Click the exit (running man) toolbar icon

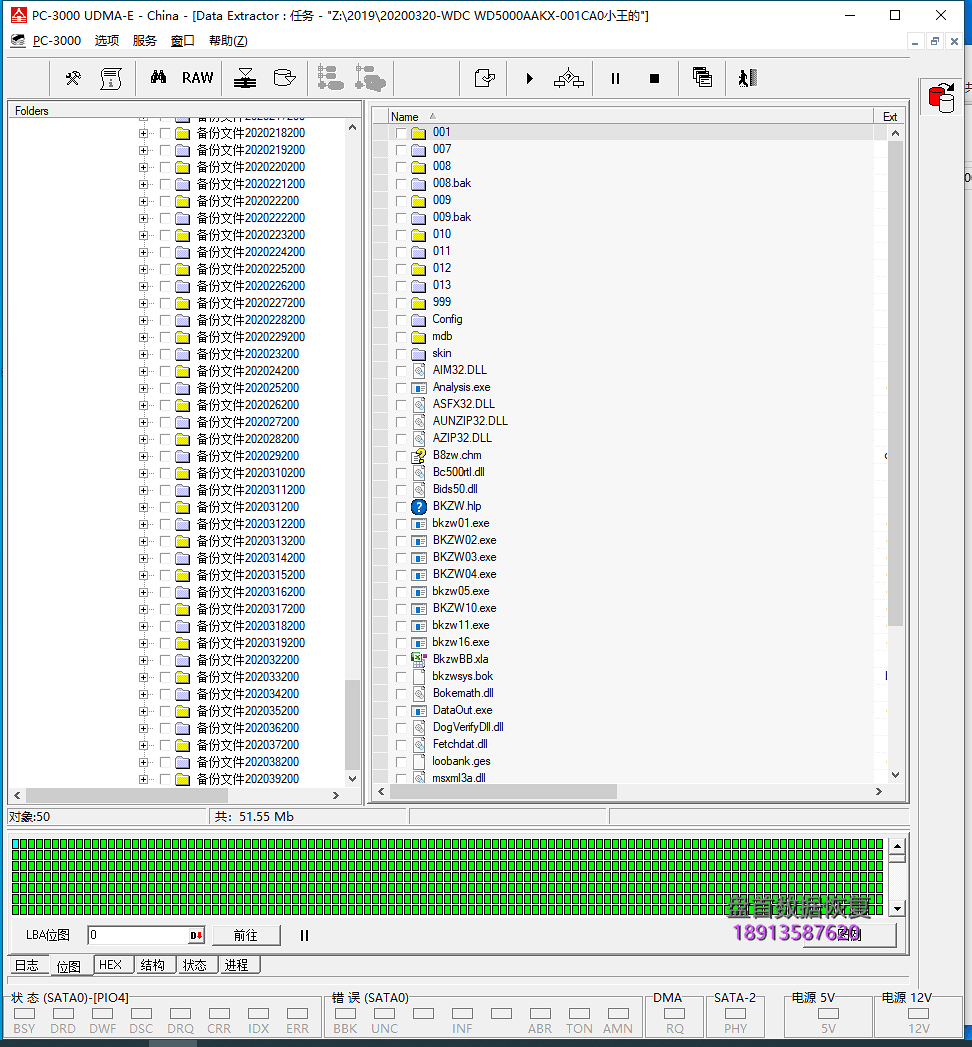[x=748, y=78]
